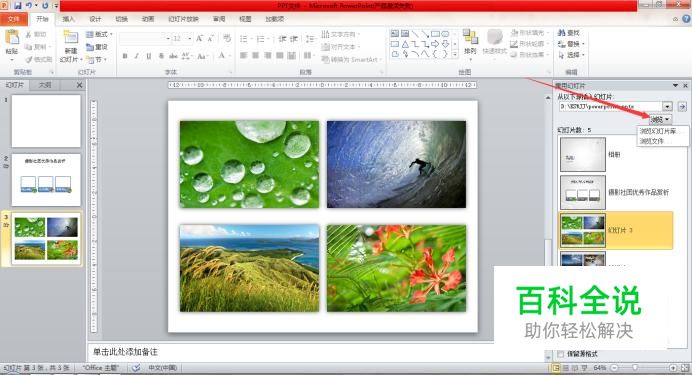Switch to Design (设计) tab
This screenshot has width=692, height=375.
pyautogui.click(x=95, y=19)
